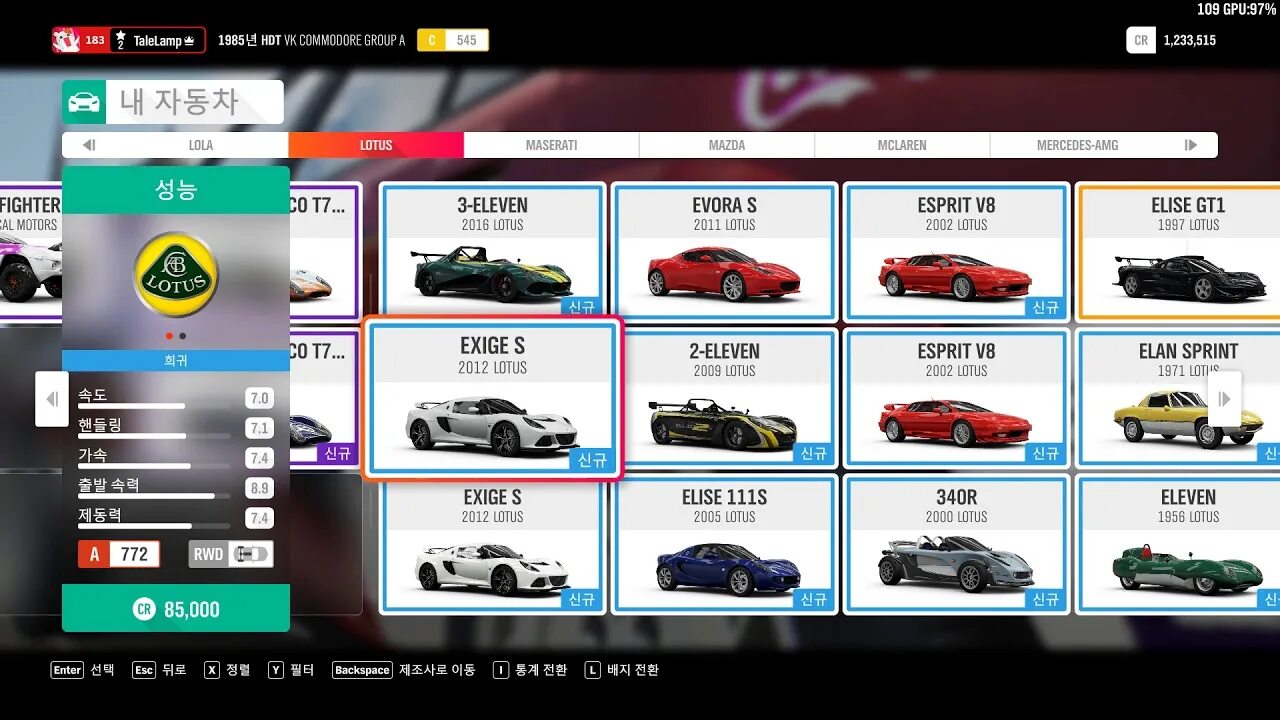Select the top-row 2002 Esprit V8 card

tap(956, 252)
